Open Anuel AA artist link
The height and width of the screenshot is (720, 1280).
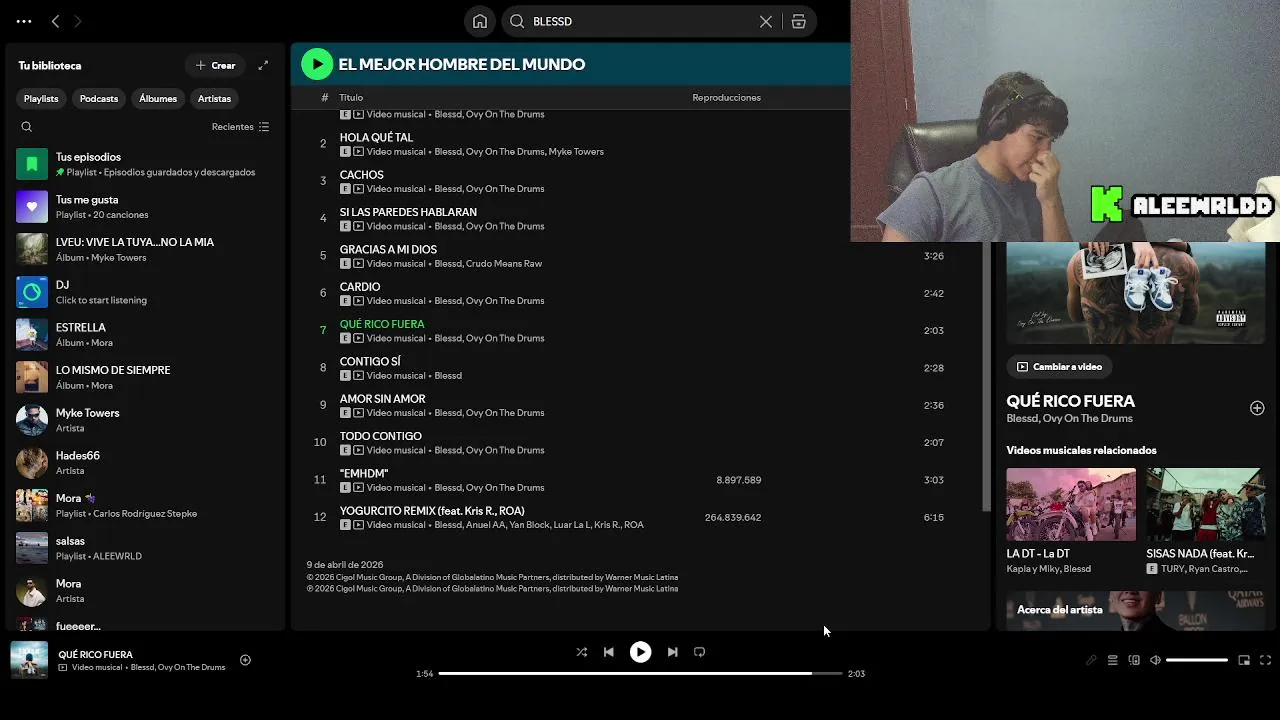pos(487,525)
